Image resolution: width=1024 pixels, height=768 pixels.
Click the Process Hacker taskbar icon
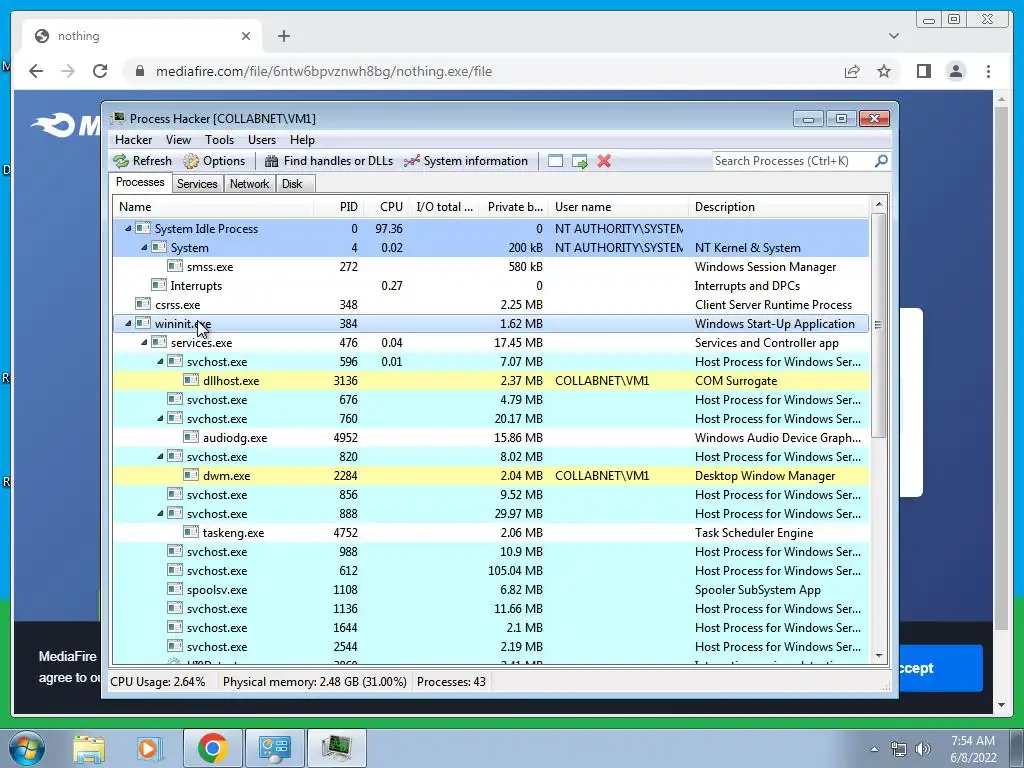tap(336, 748)
